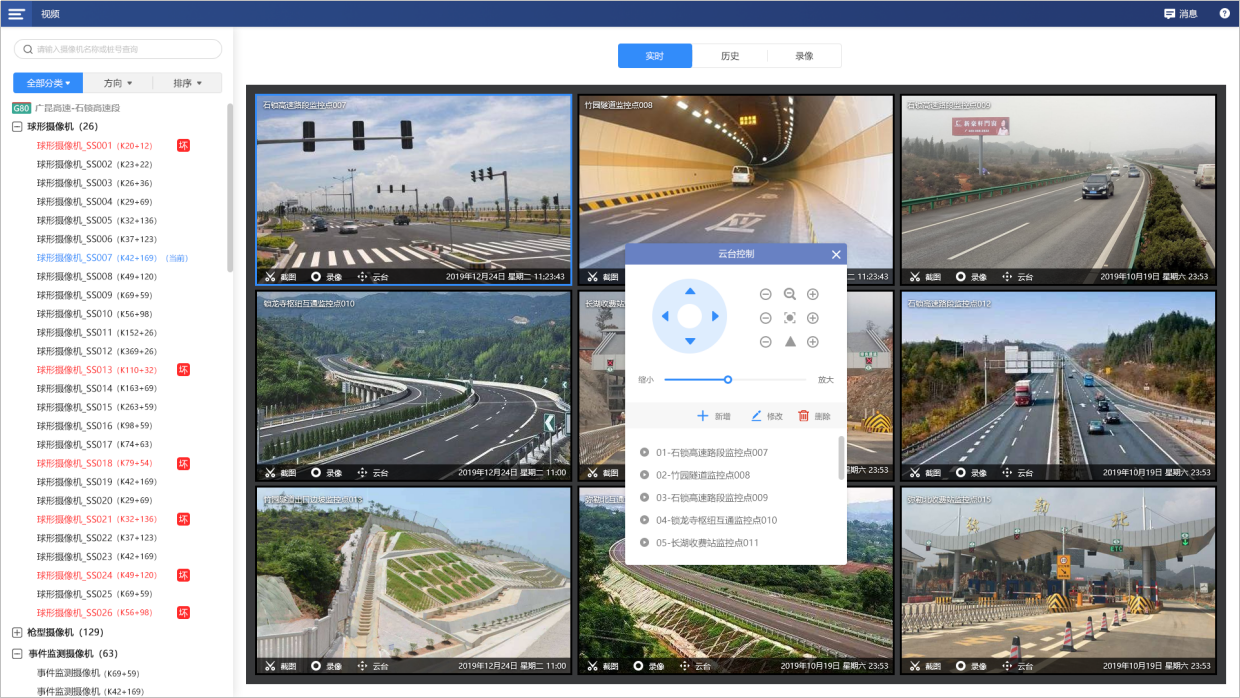Click plus button in focus-frame row
1240x698 pixels.
coord(813,318)
